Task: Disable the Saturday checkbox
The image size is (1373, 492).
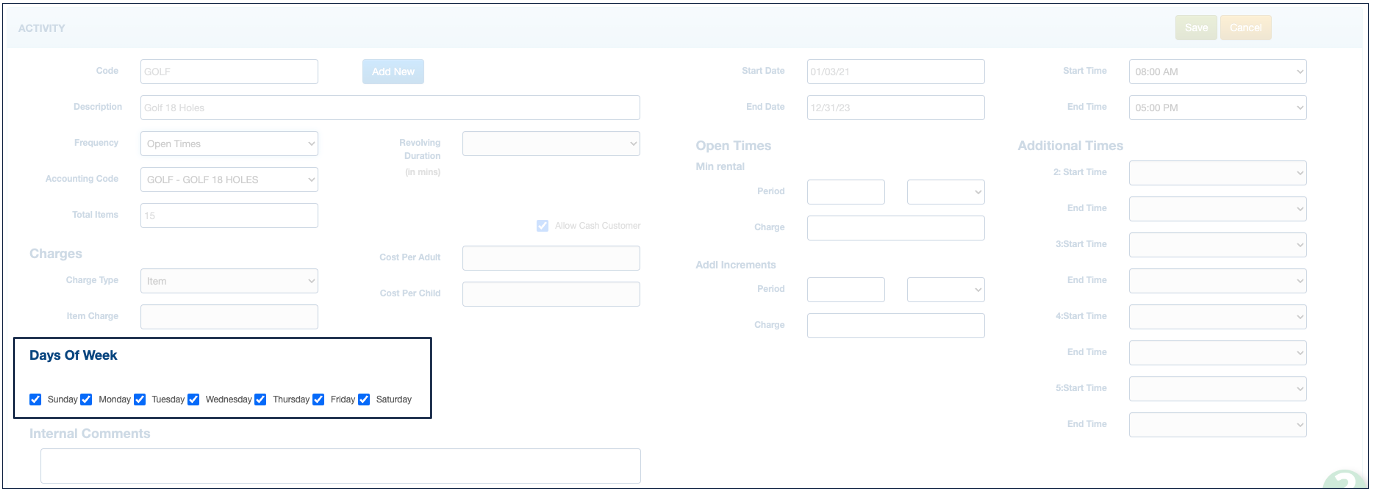Action: pos(364,399)
